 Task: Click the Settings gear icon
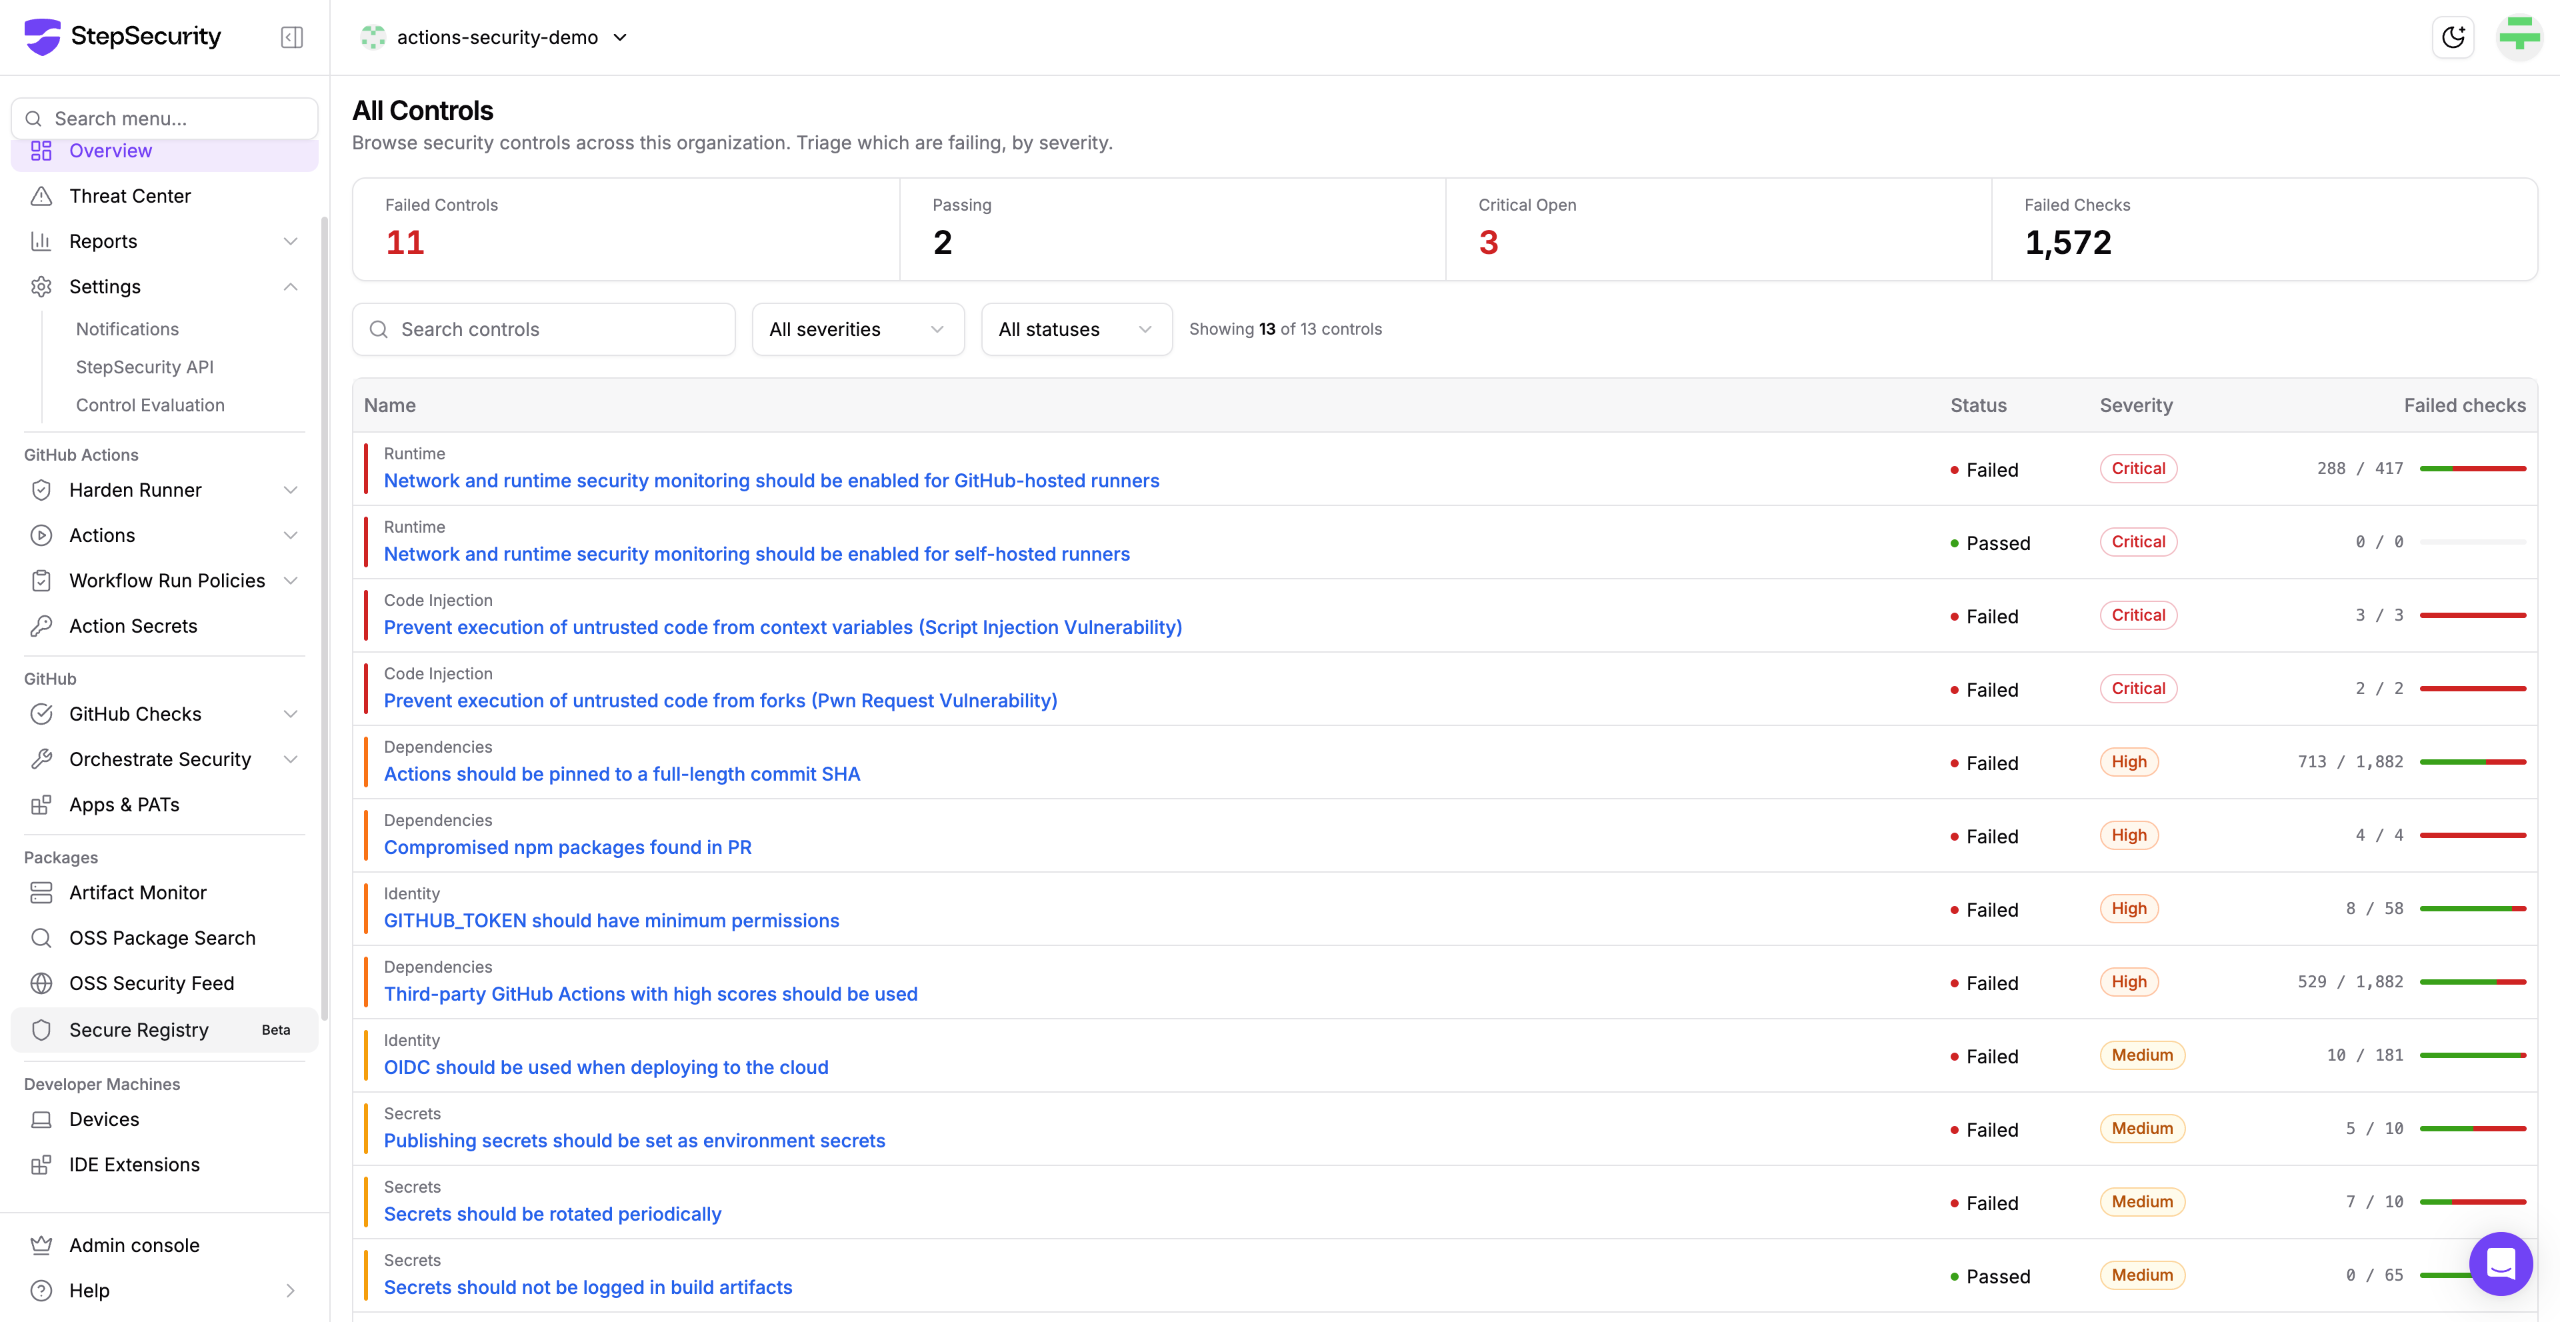coord(41,287)
